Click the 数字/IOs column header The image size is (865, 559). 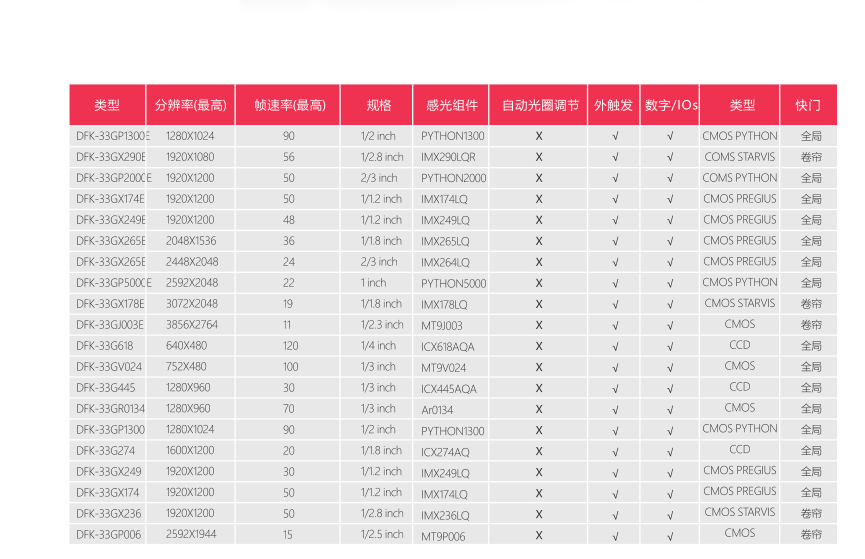tap(670, 105)
